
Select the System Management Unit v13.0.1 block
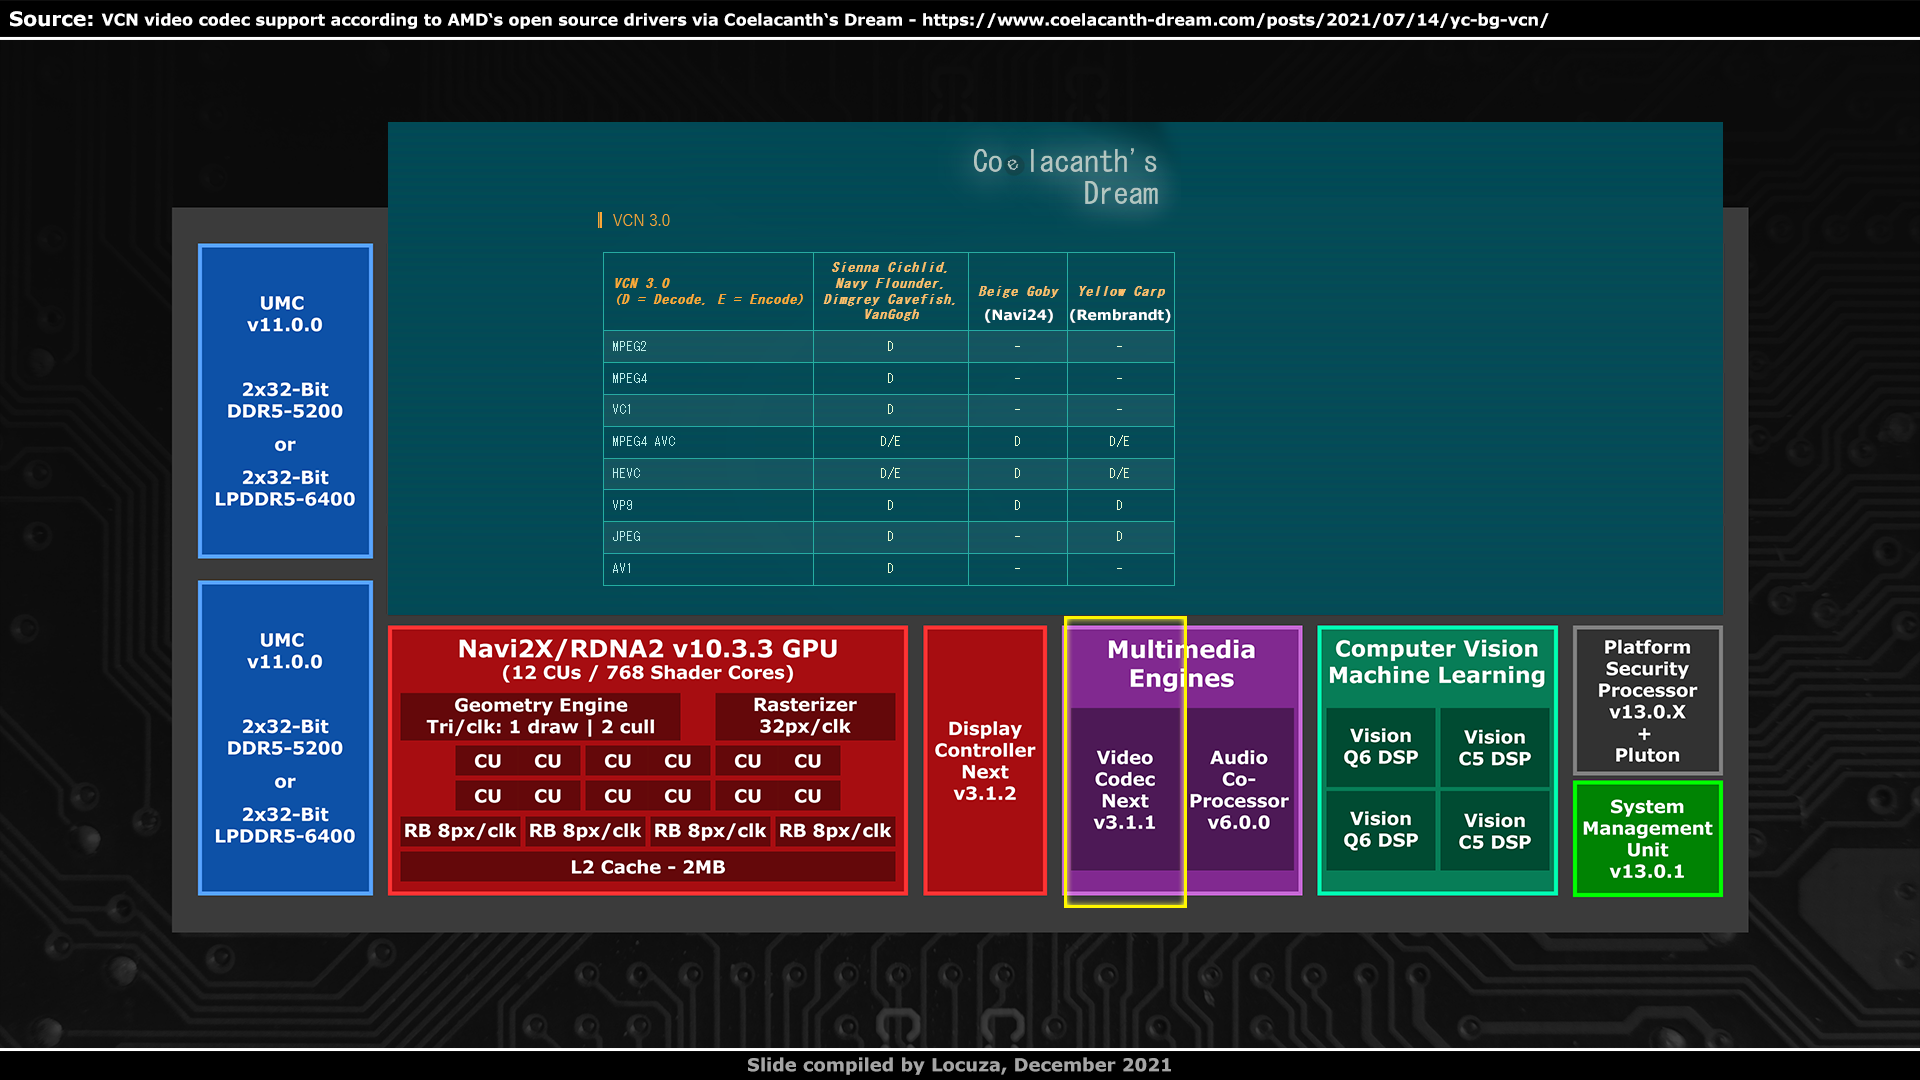pyautogui.click(x=1646, y=838)
